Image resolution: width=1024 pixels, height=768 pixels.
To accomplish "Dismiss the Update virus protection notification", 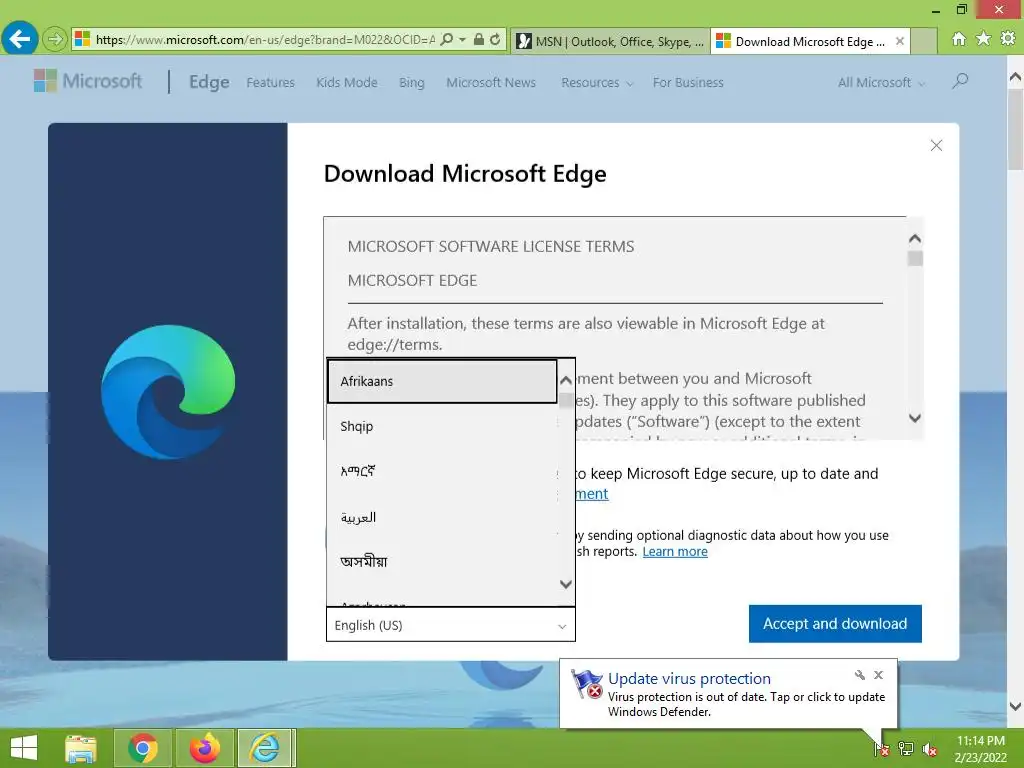I will click(x=878, y=675).
